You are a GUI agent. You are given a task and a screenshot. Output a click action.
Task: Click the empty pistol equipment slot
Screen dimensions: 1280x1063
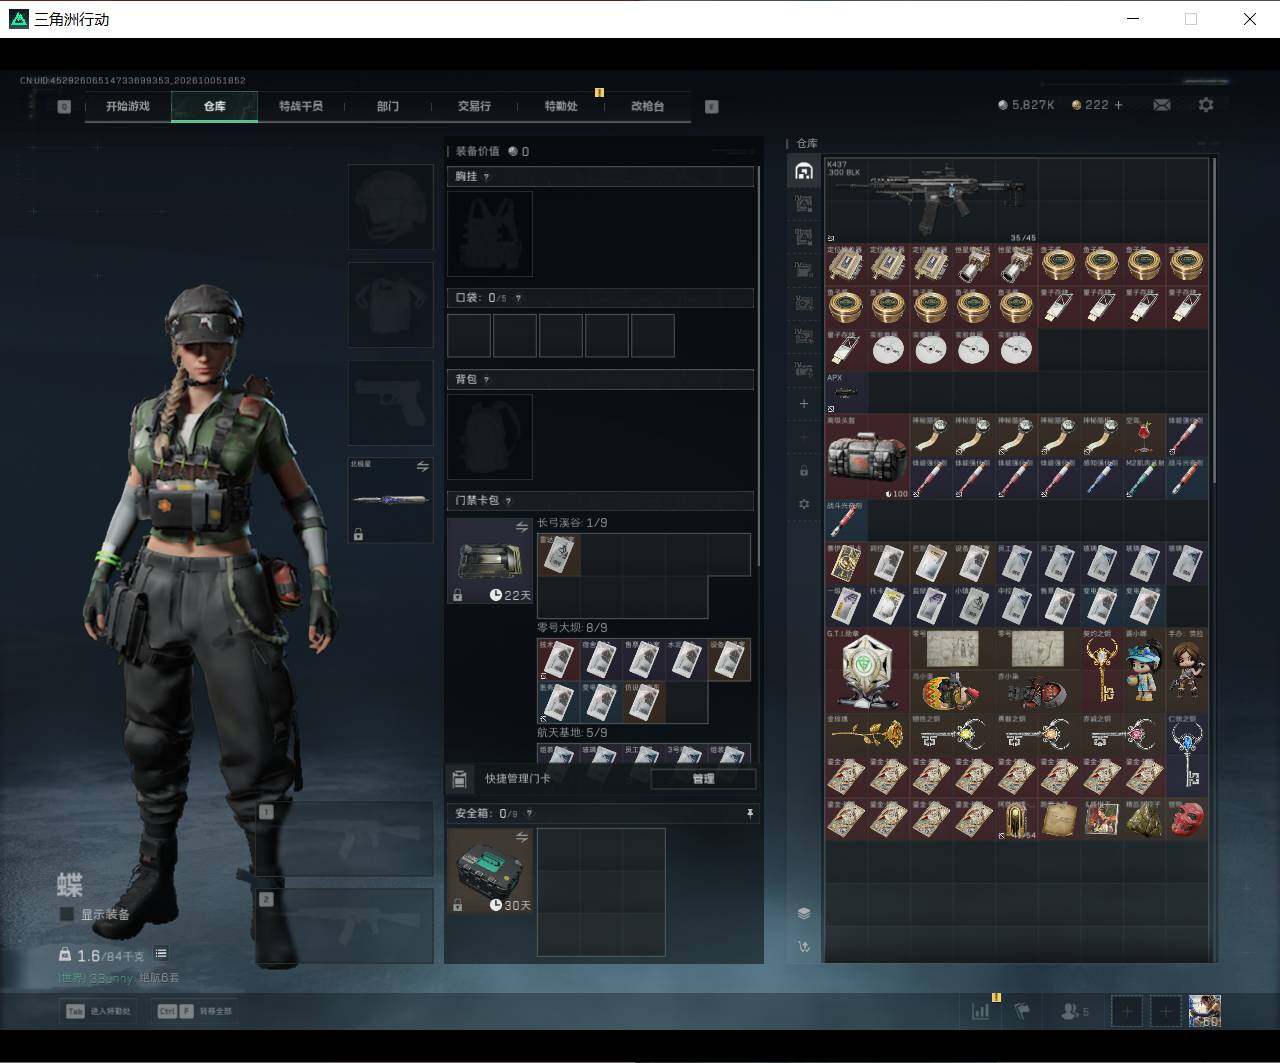point(391,403)
